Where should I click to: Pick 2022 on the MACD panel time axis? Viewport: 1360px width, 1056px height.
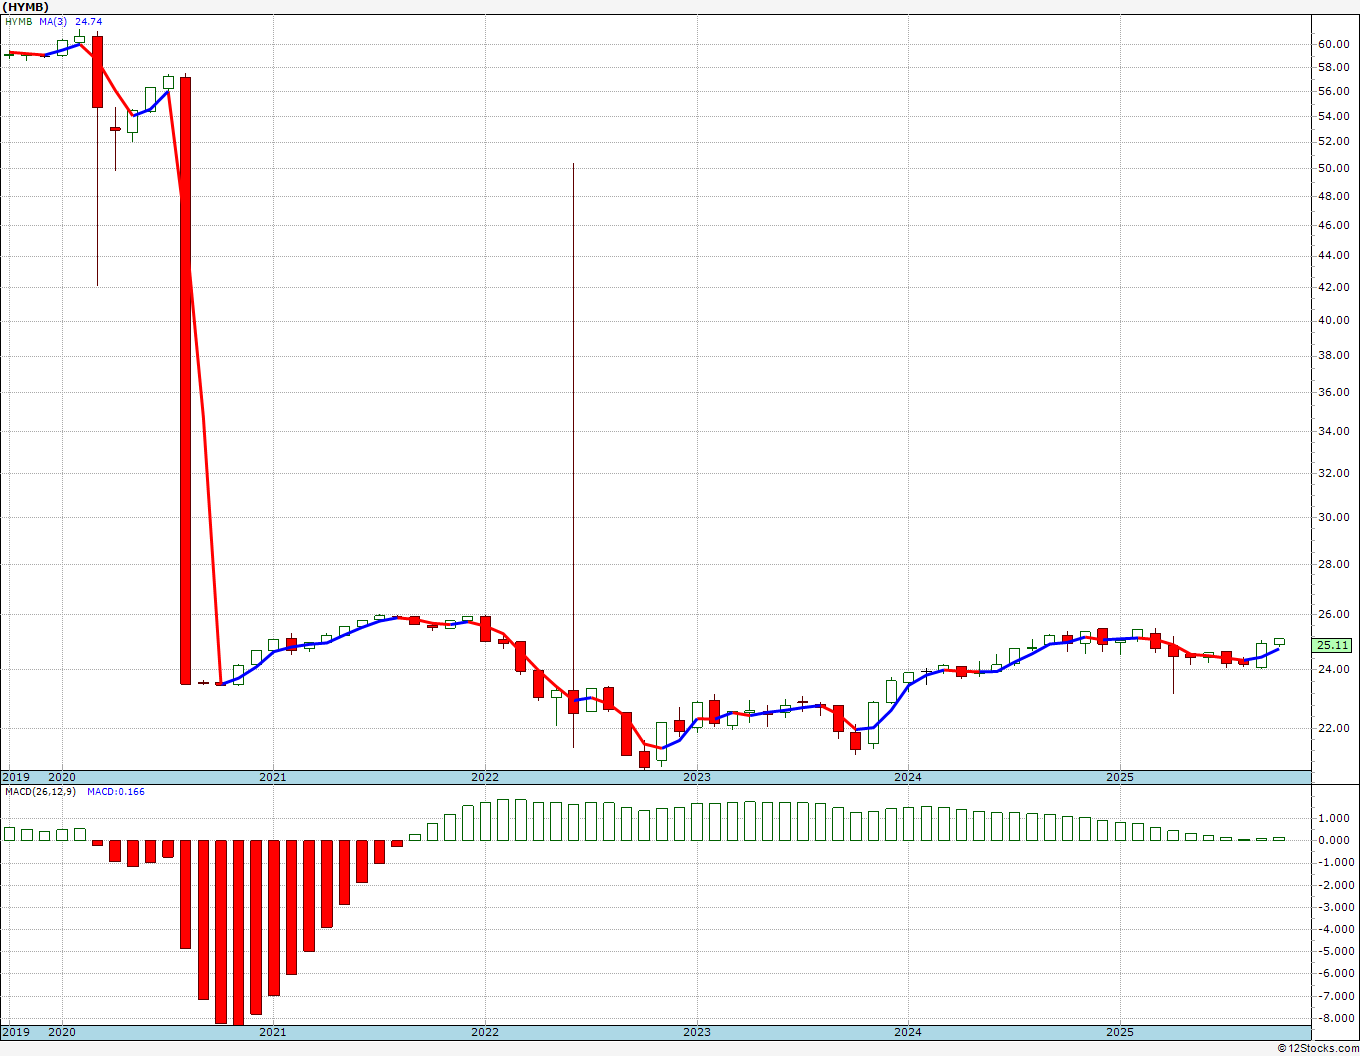485,1032
